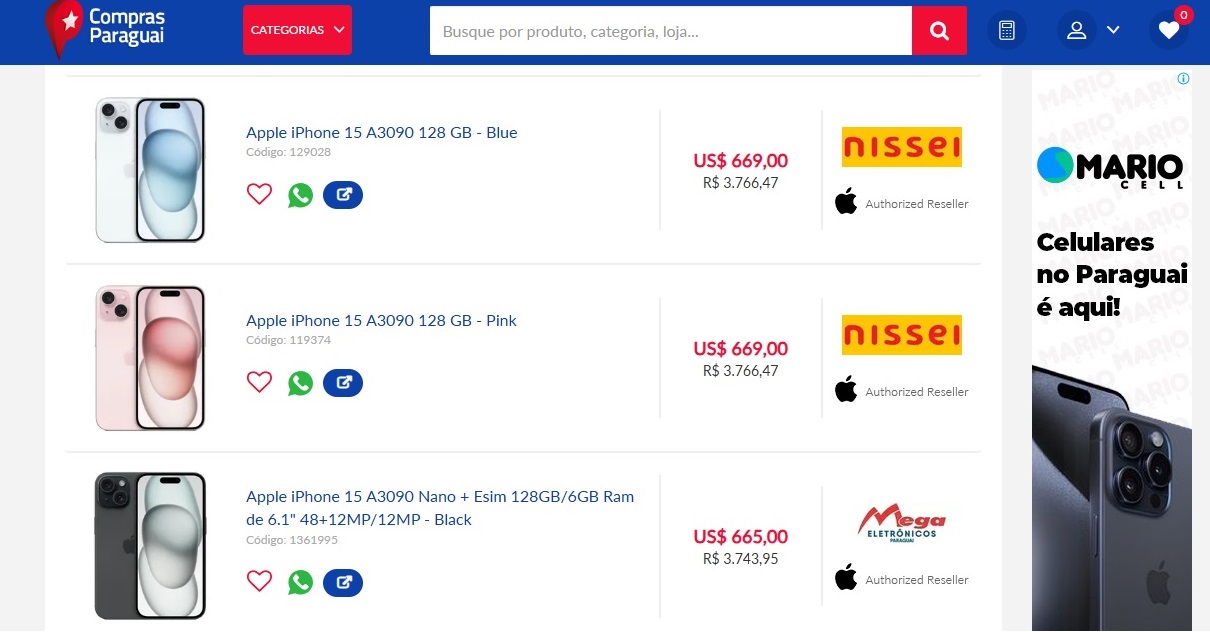Expand the Categorias dropdown
This screenshot has width=1210, height=632.
click(297, 30)
